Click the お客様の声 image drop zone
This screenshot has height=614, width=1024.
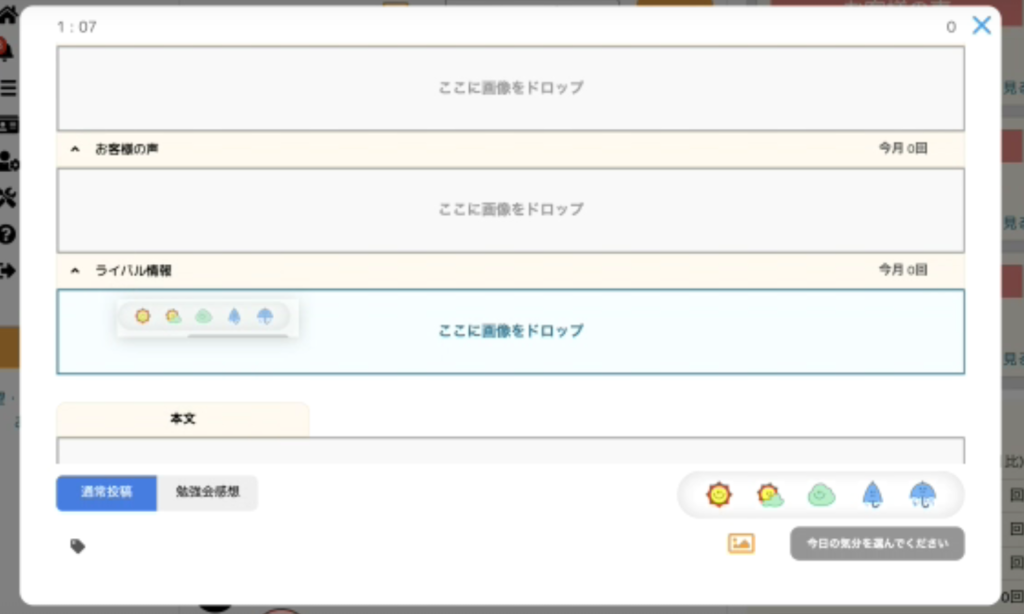tap(510, 210)
